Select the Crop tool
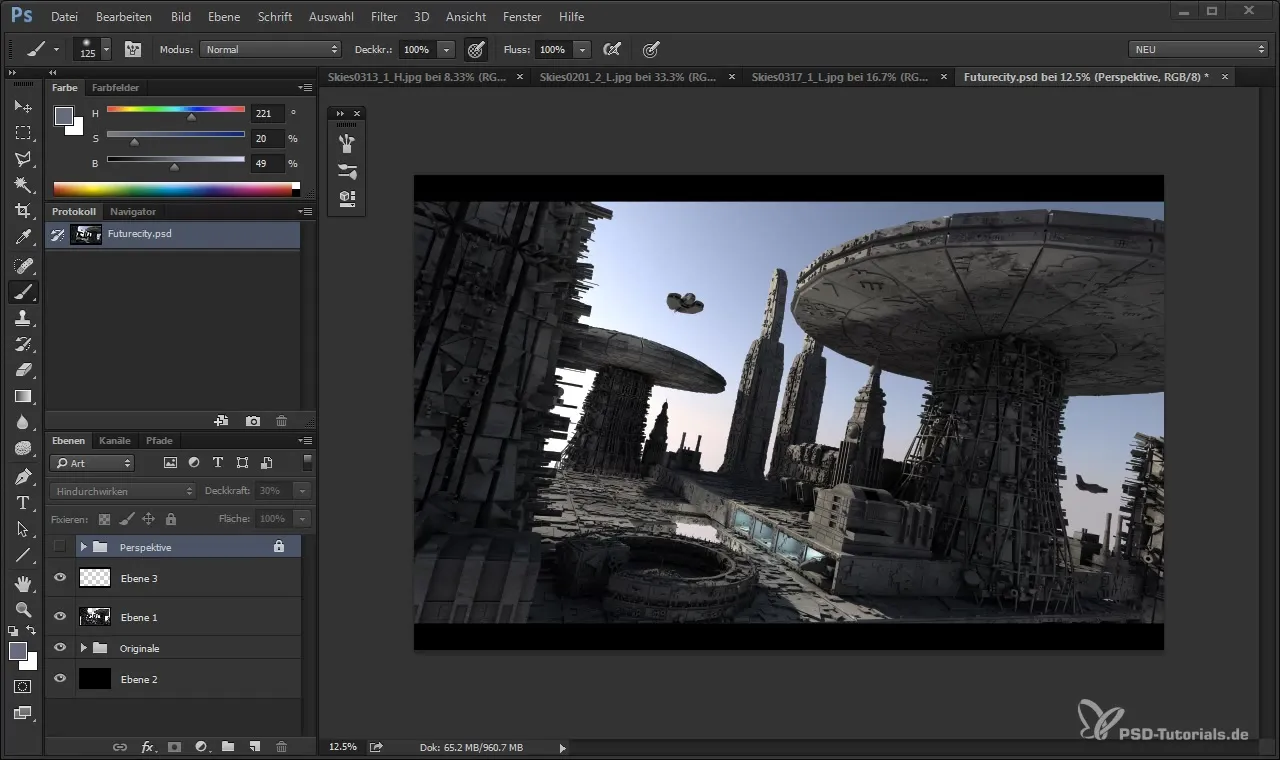 (x=23, y=211)
